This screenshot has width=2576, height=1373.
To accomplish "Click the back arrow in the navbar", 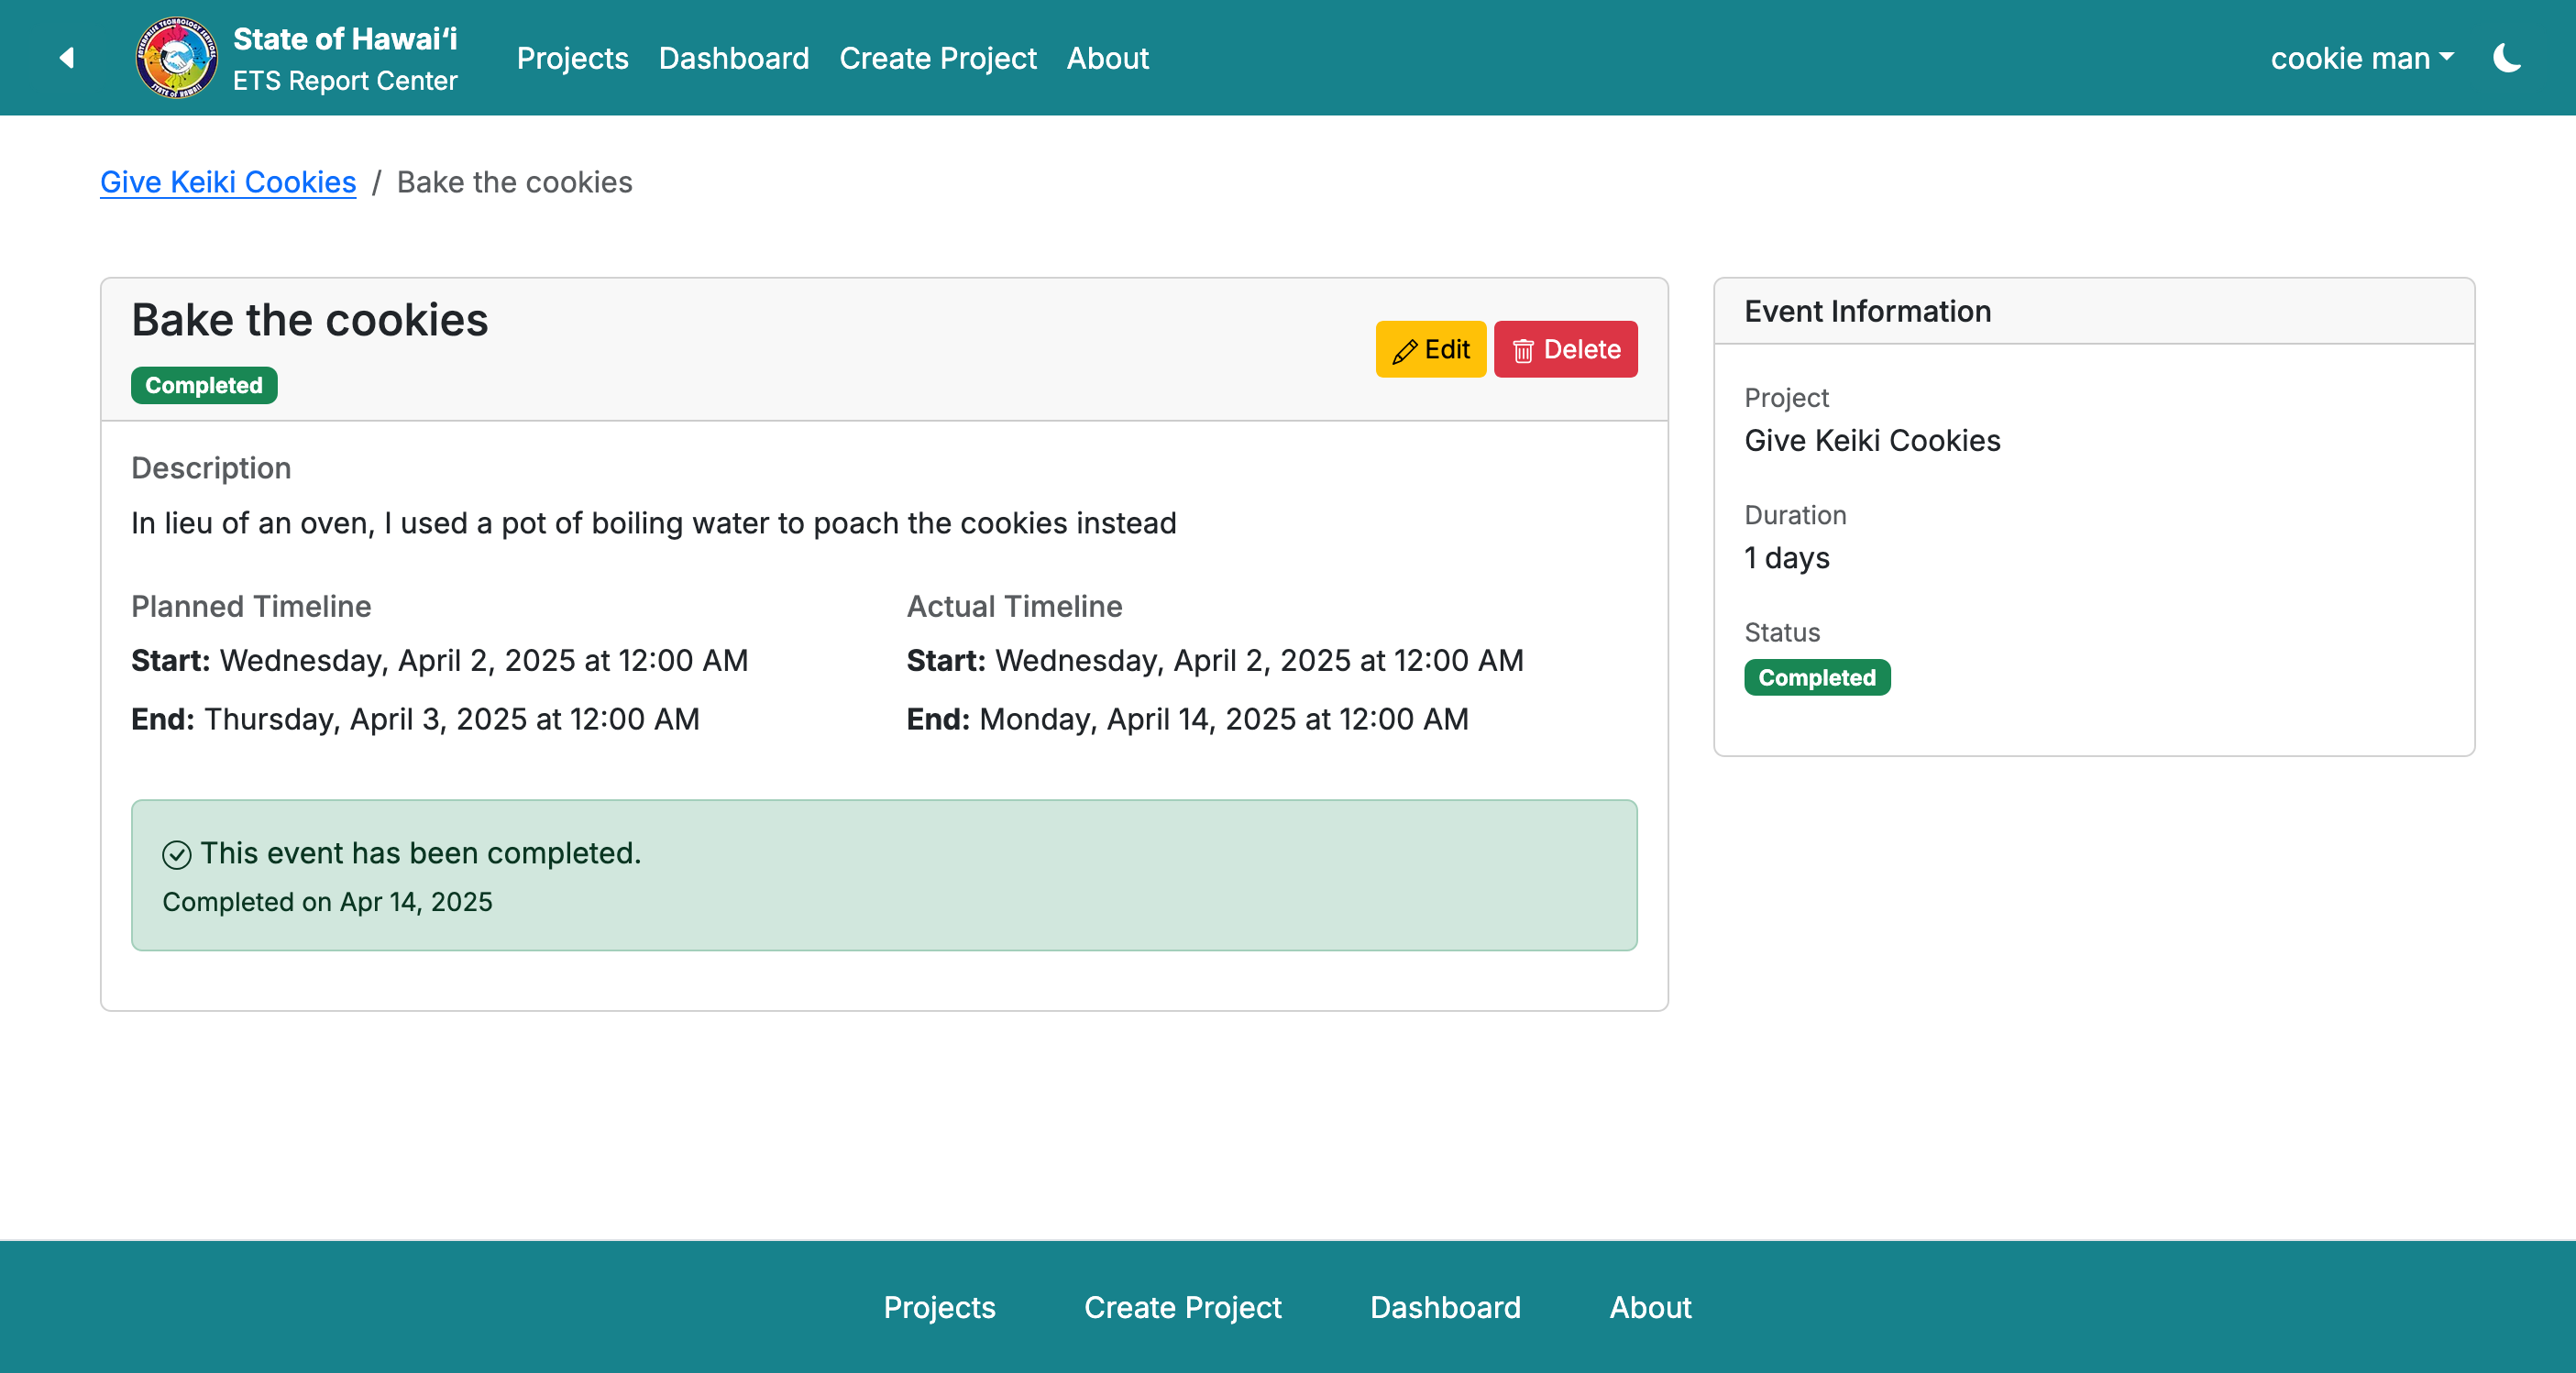I will coord(66,57).
